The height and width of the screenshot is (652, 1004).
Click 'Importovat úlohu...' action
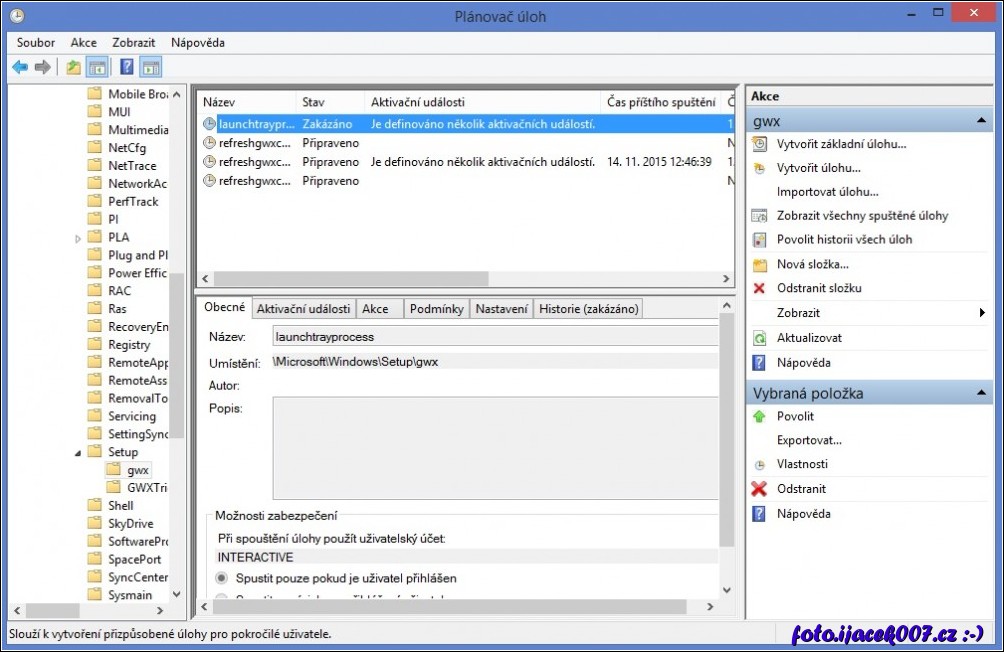827,192
